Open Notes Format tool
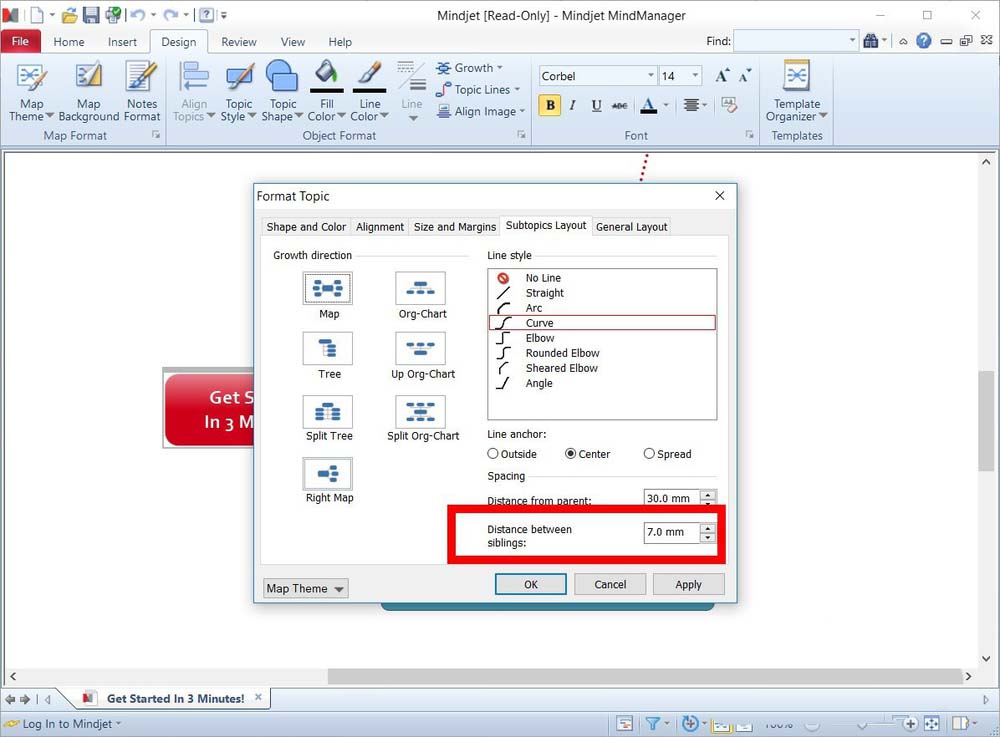Image resolution: width=1000 pixels, height=737 pixels. (x=142, y=92)
